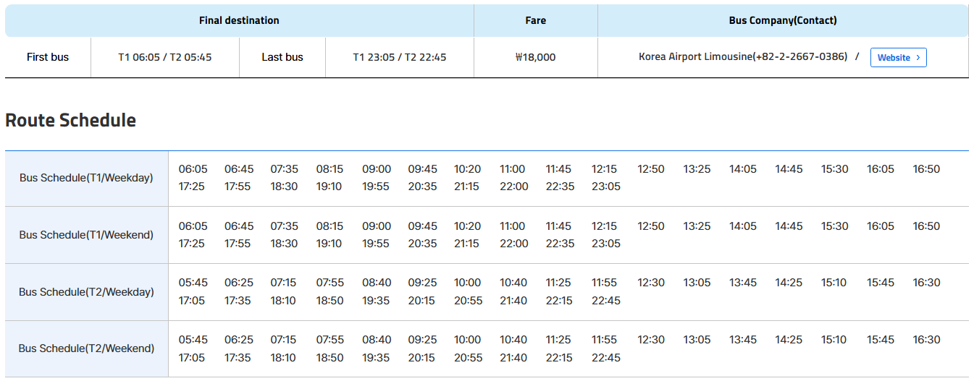Click the Route Schedule heading
The image size is (974, 381).
click(71, 121)
